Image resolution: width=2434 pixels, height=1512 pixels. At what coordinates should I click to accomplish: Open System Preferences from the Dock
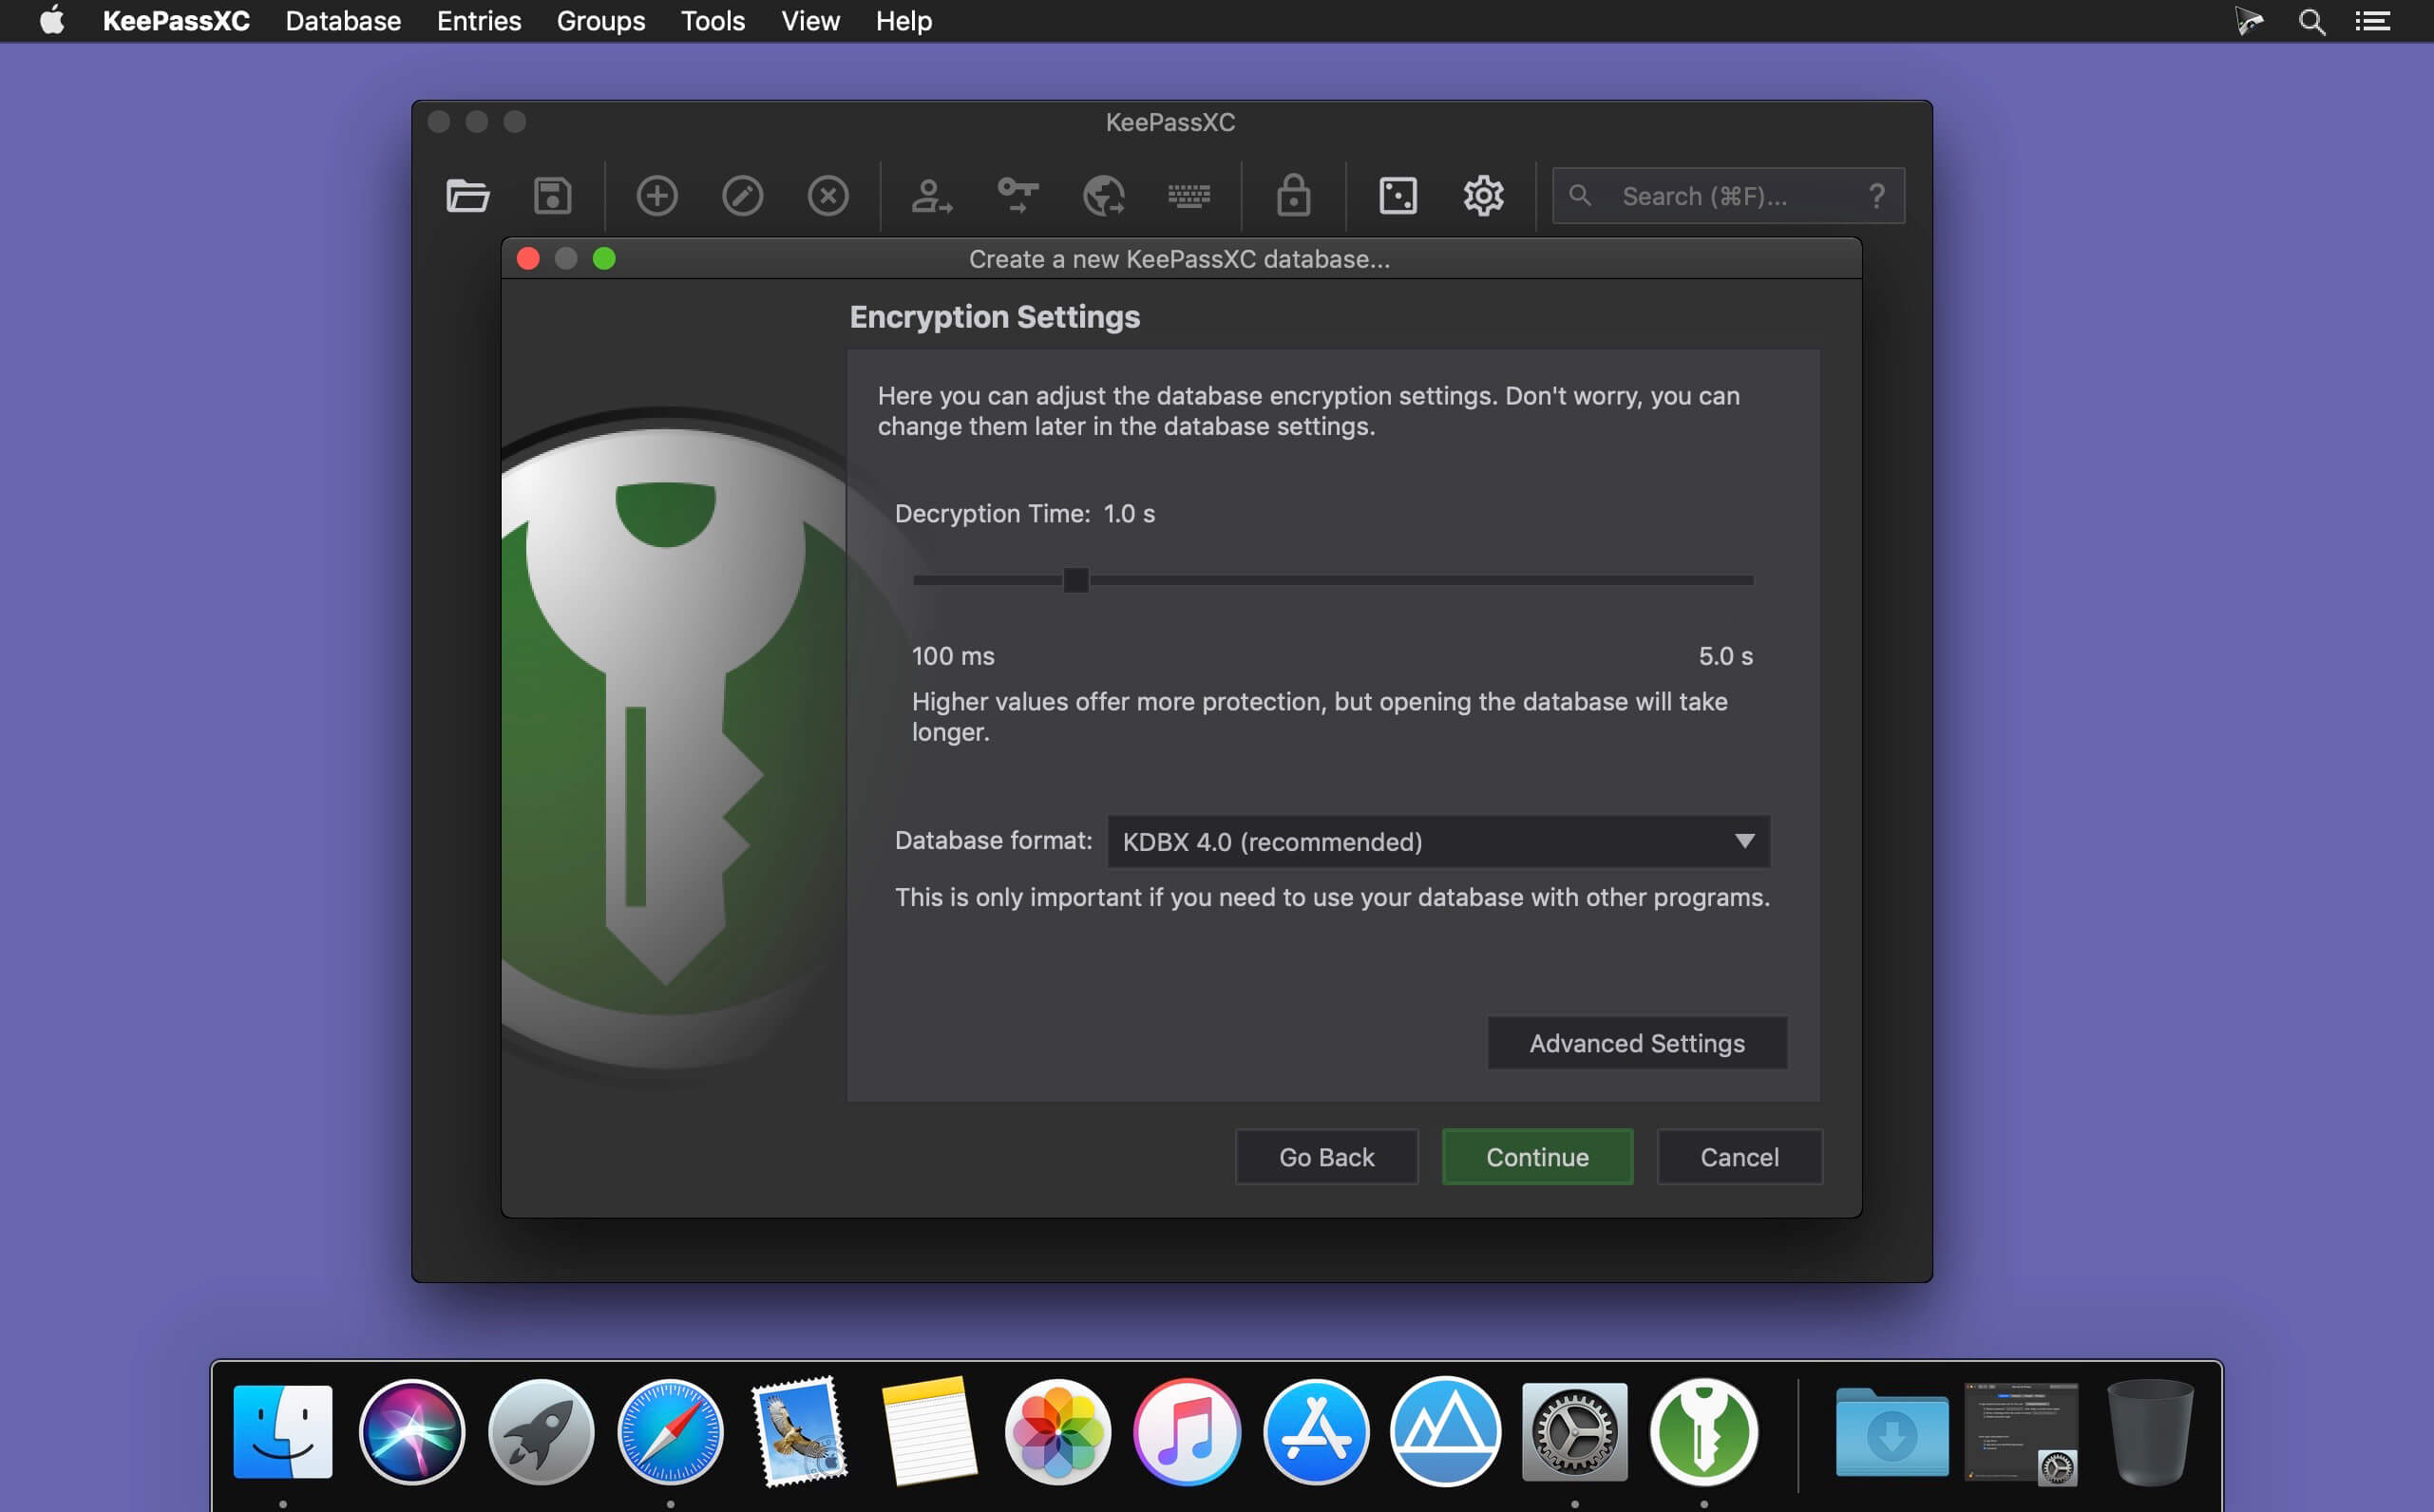pyautogui.click(x=1575, y=1431)
